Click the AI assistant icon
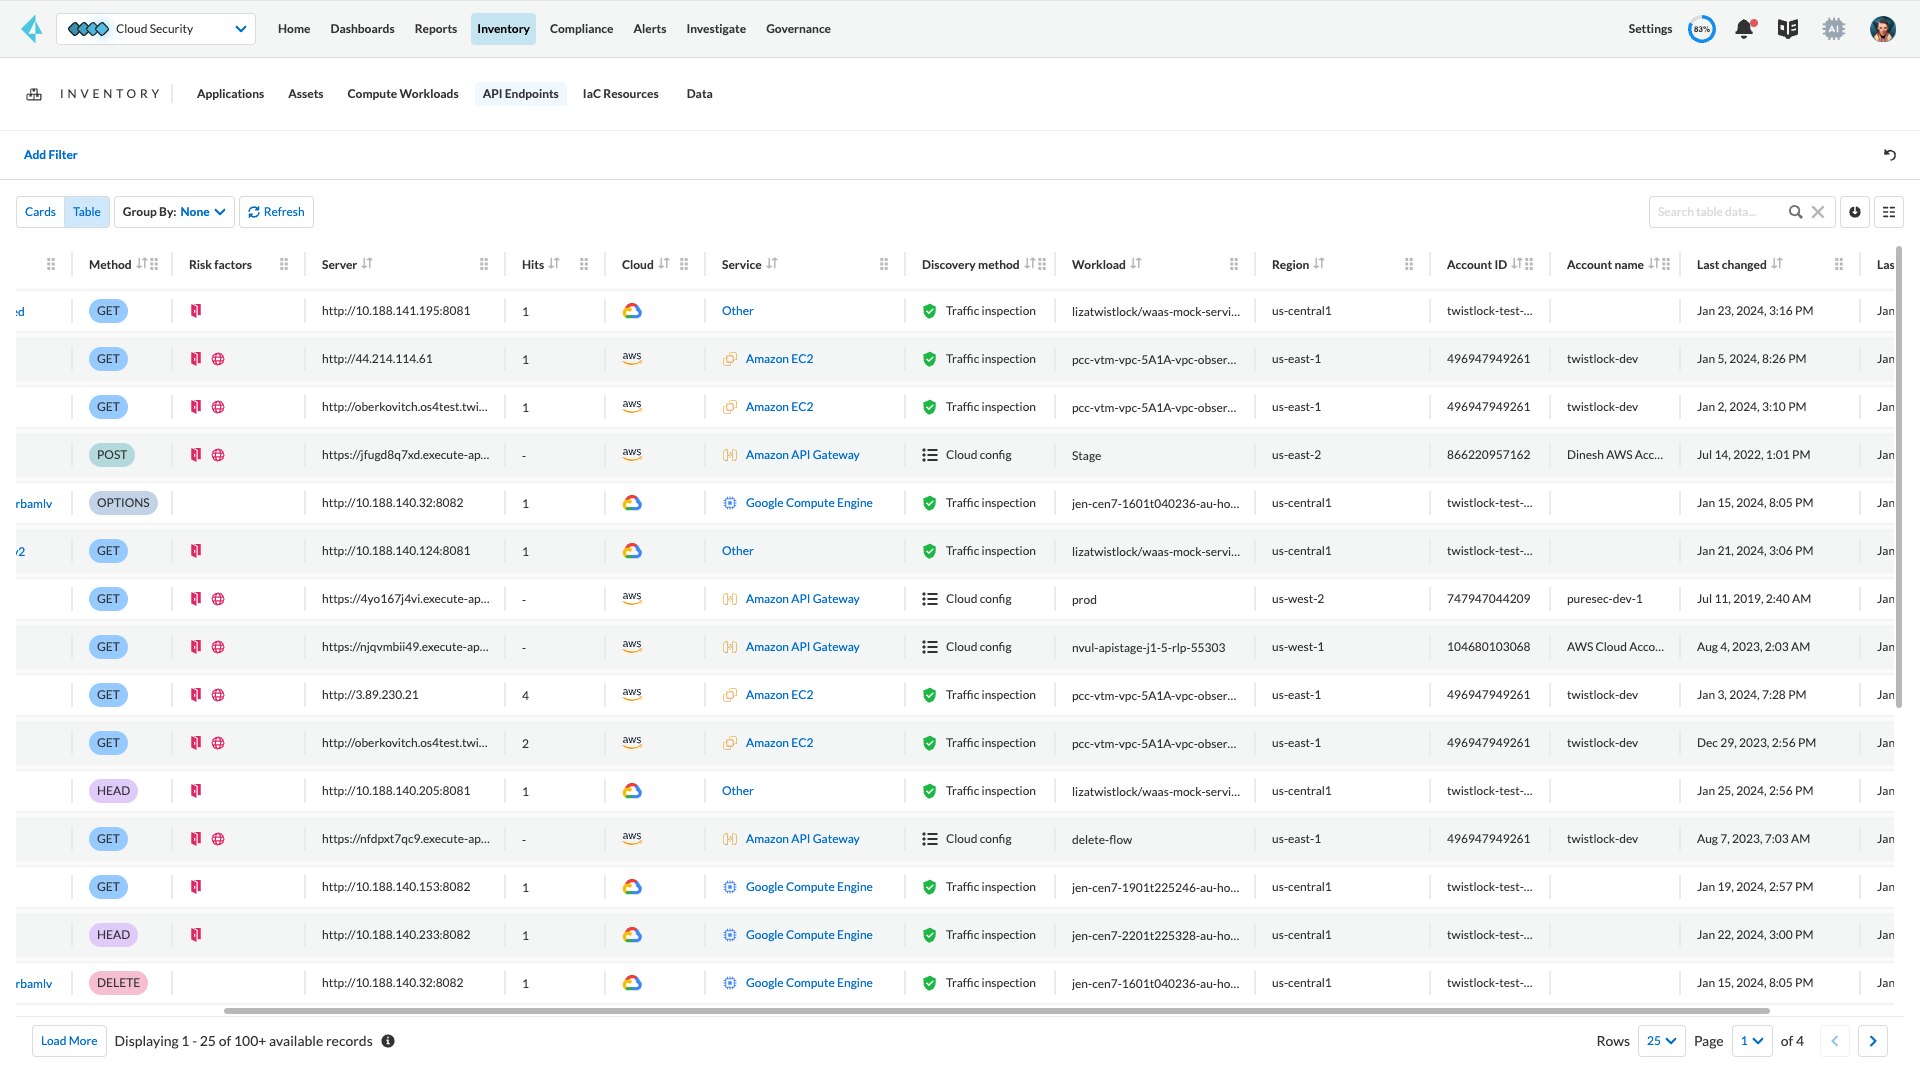The width and height of the screenshot is (1920, 1080). tap(1833, 29)
